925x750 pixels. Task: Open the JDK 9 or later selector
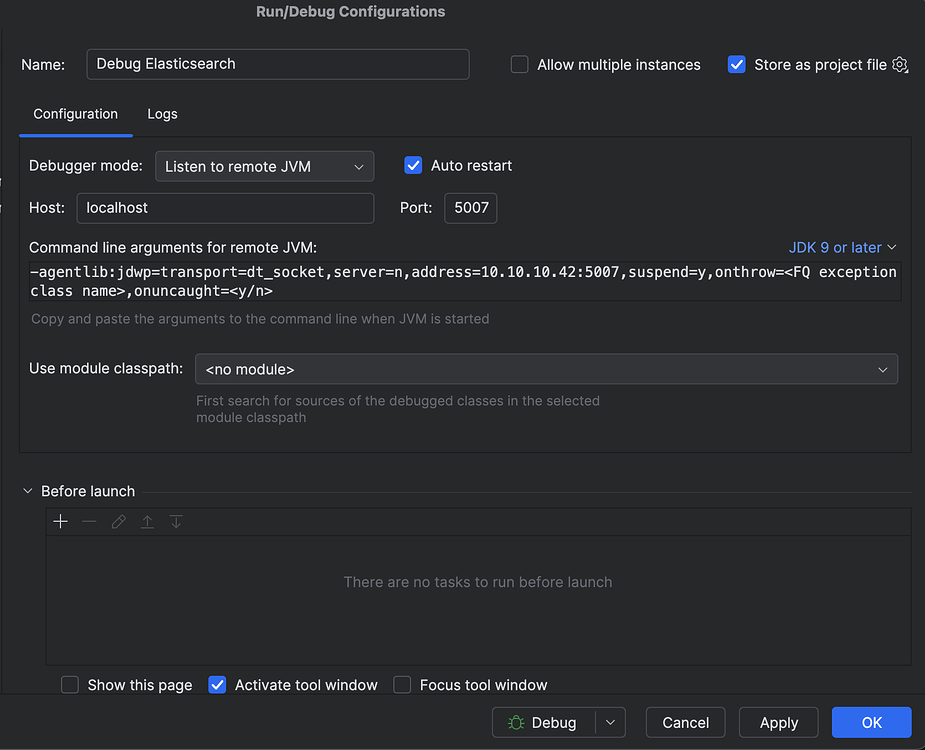[x=843, y=247]
